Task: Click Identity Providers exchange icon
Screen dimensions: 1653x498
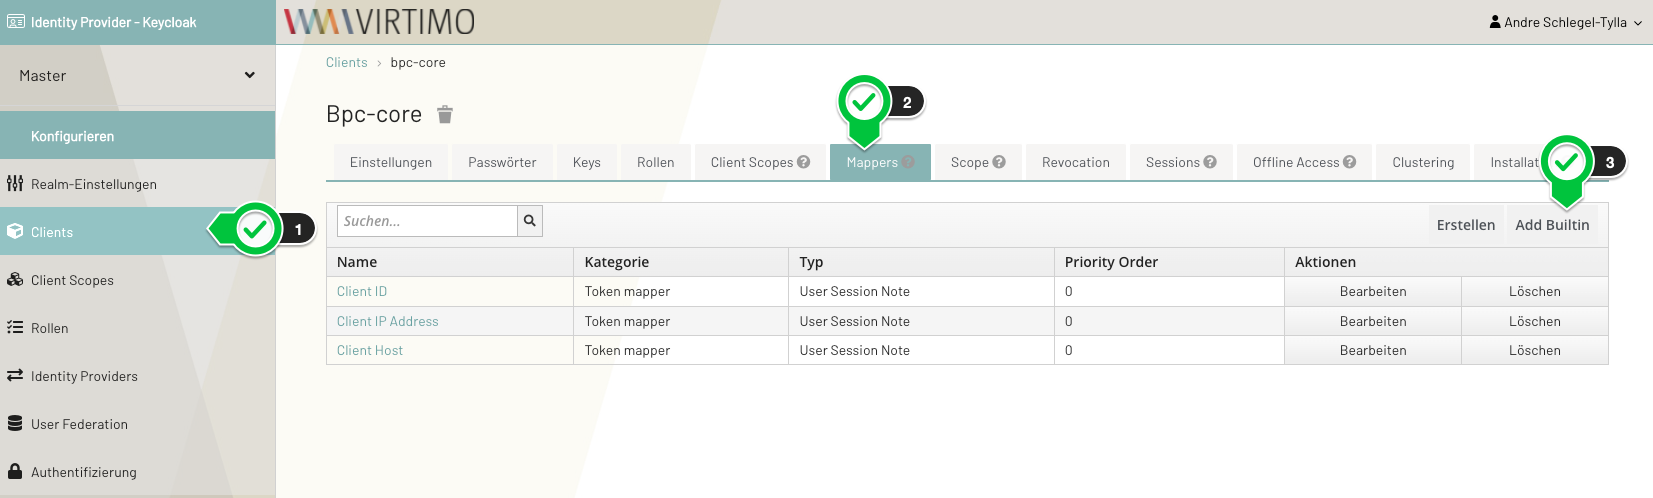Action: click(x=15, y=376)
